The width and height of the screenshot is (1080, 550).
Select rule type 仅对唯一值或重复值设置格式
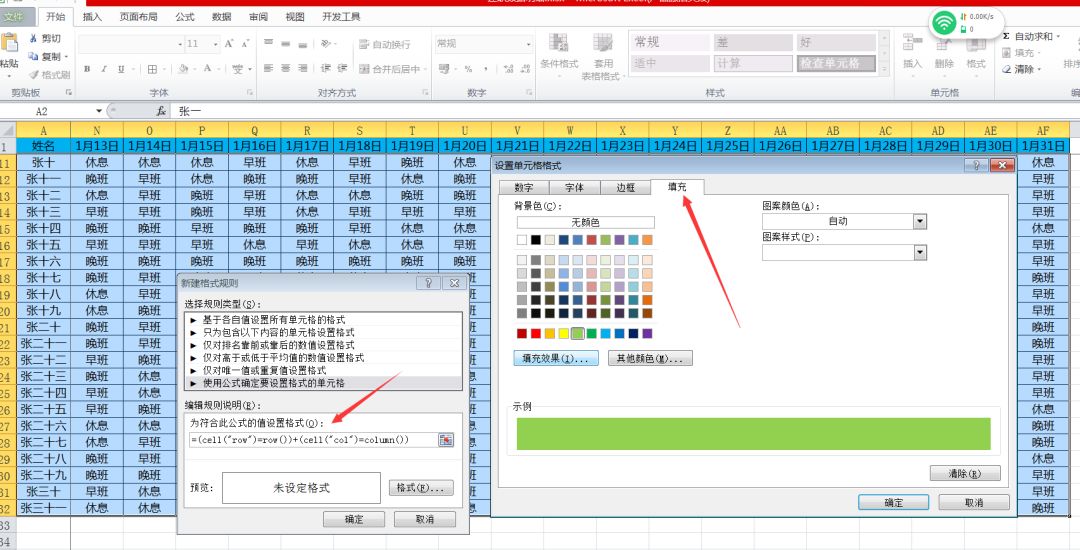click(324, 370)
